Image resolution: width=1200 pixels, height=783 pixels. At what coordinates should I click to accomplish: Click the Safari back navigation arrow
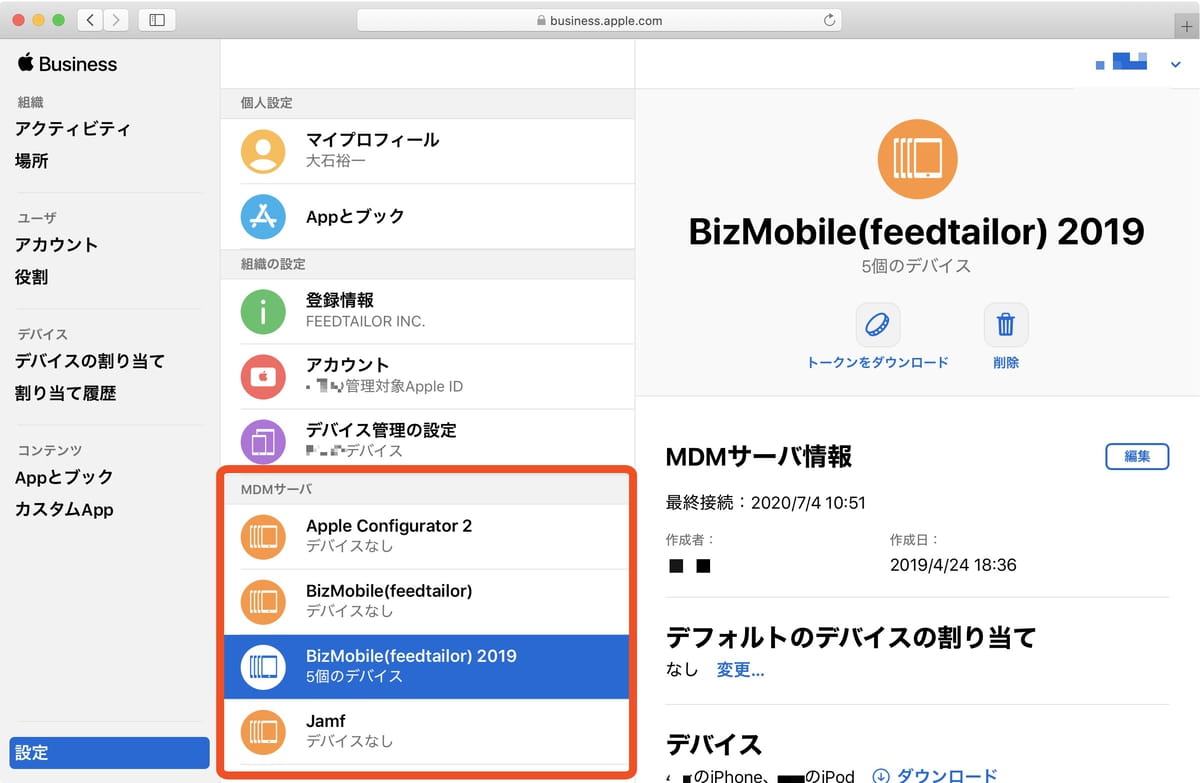(90, 20)
